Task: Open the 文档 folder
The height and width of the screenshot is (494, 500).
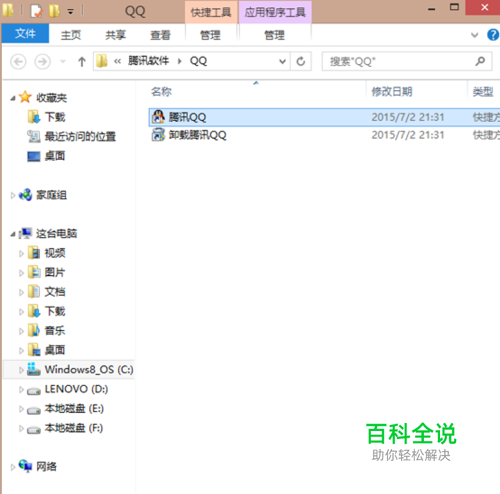Action: pyautogui.click(x=55, y=292)
